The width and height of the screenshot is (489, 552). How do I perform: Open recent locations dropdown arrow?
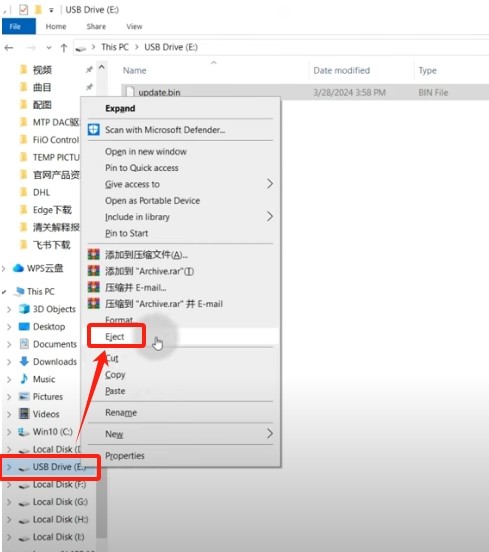tap(49, 48)
